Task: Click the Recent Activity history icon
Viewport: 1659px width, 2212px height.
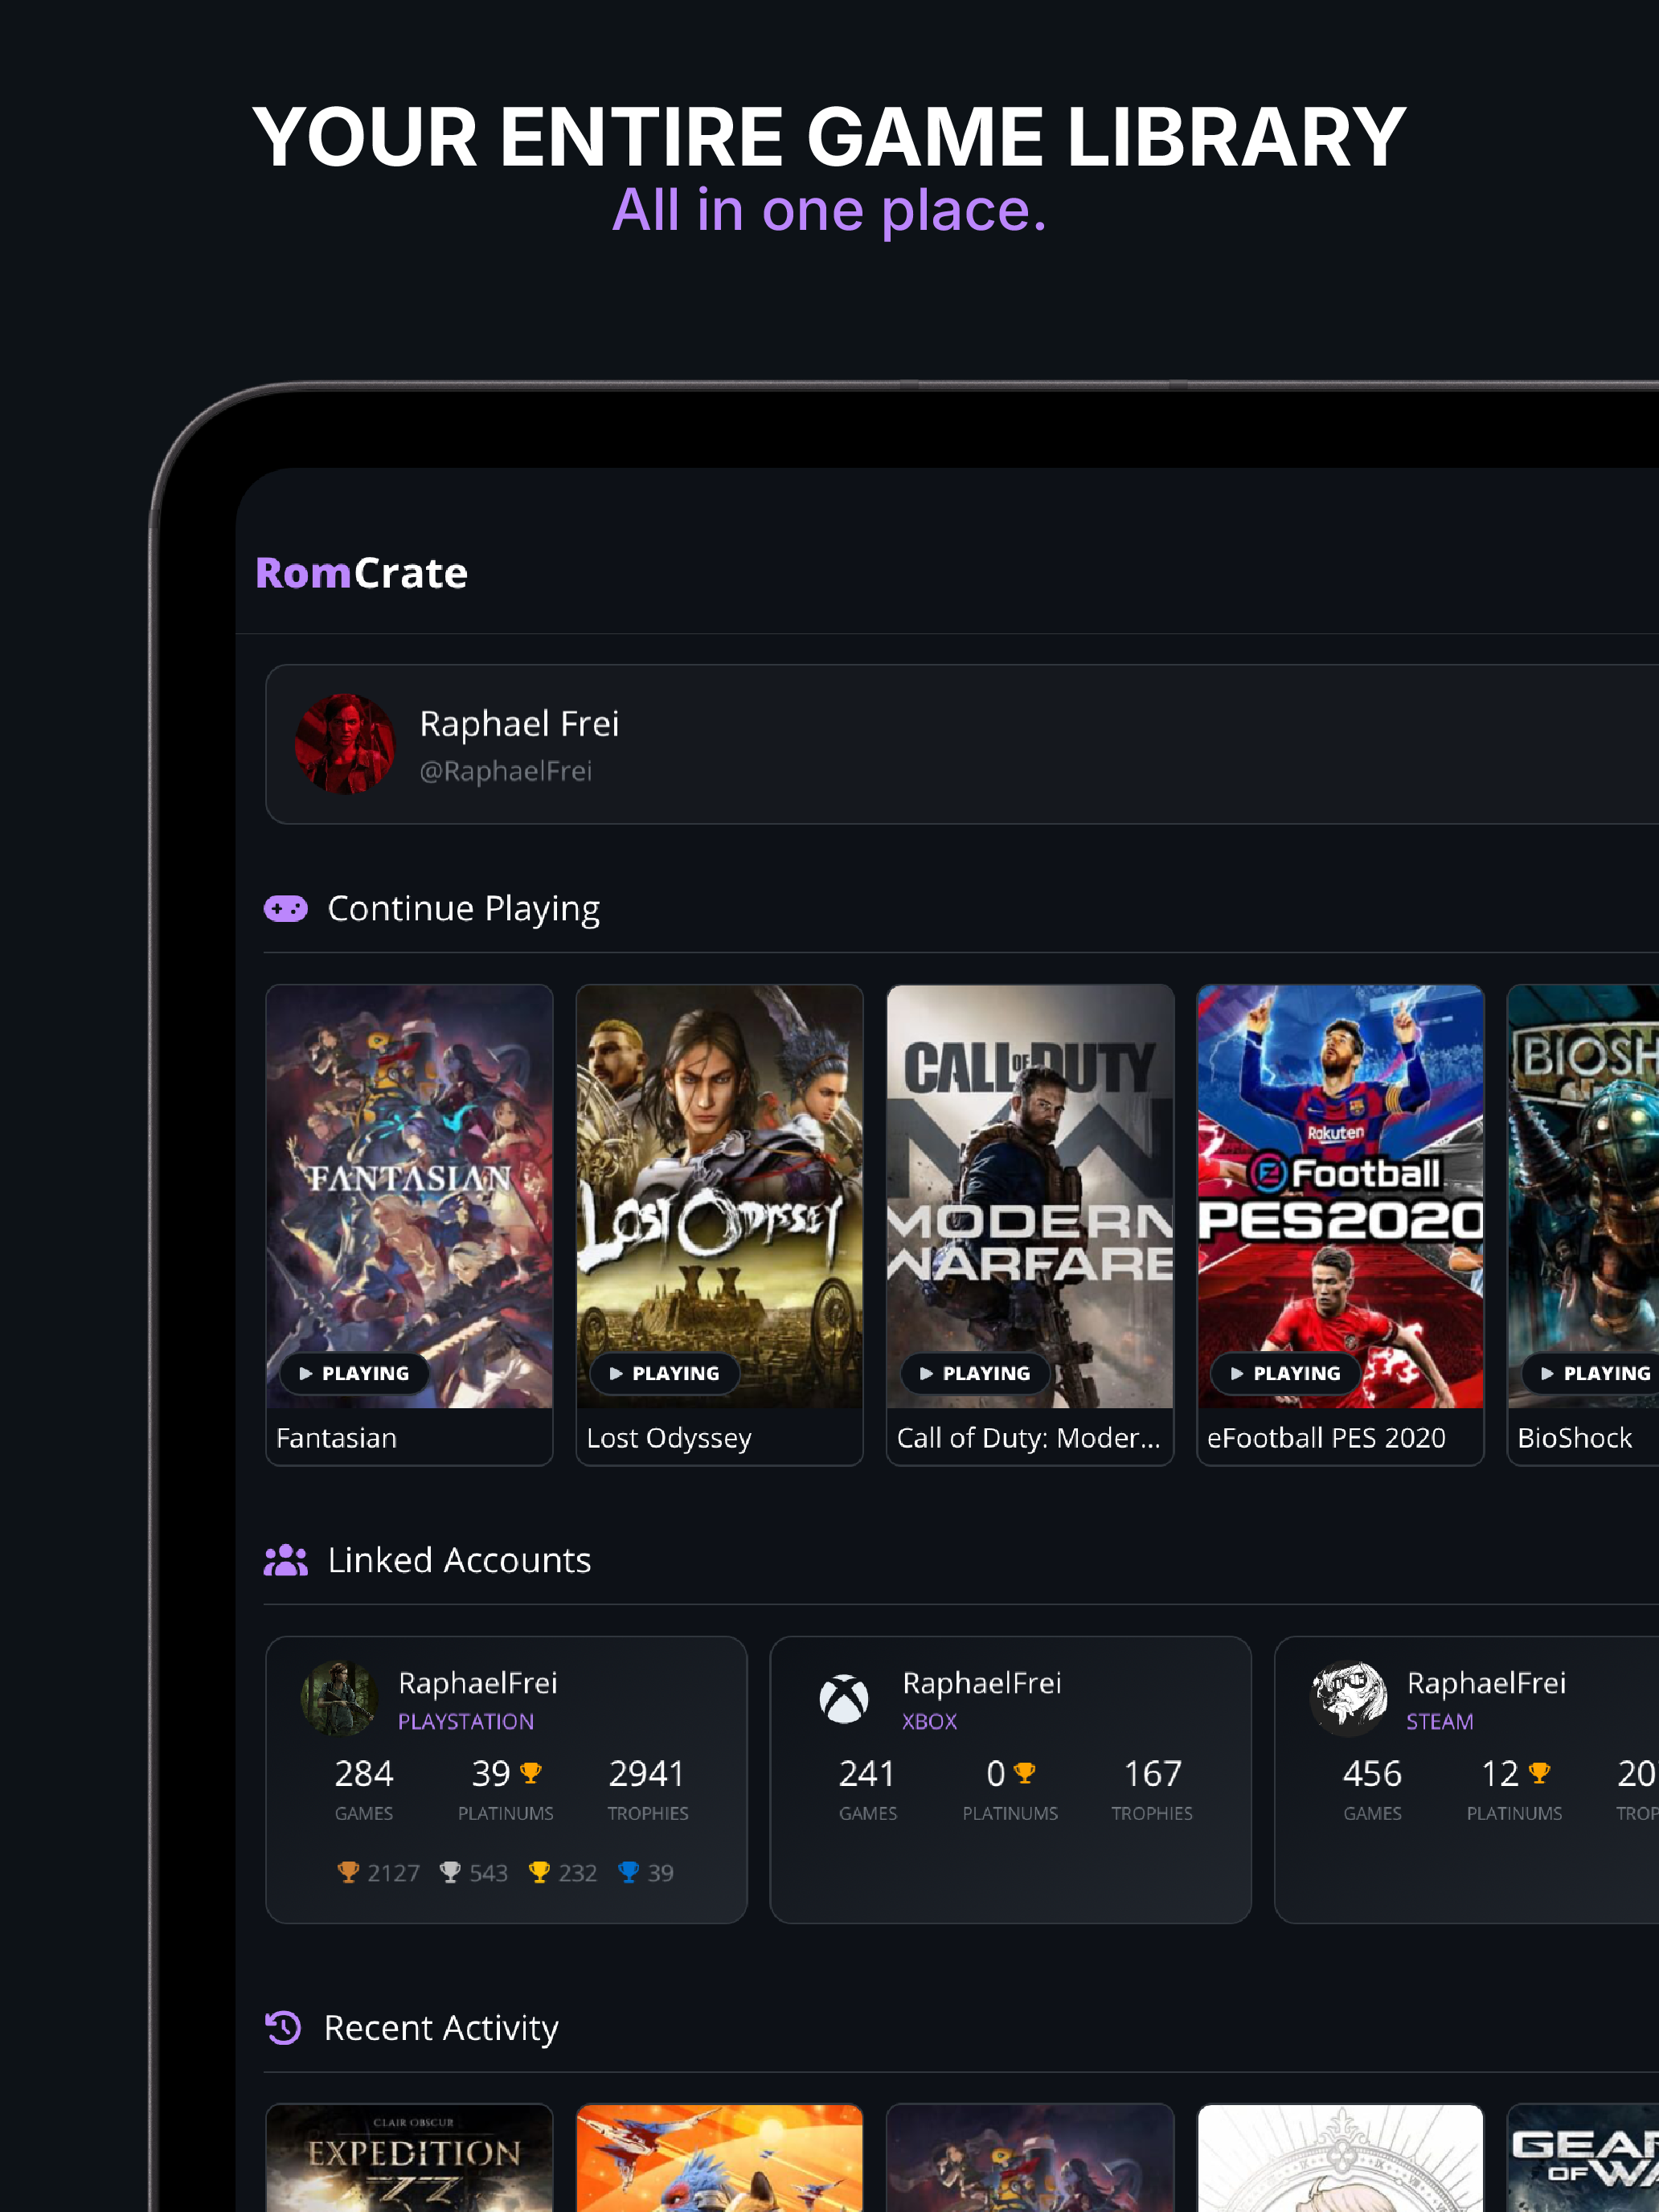Action: (284, 2028)
